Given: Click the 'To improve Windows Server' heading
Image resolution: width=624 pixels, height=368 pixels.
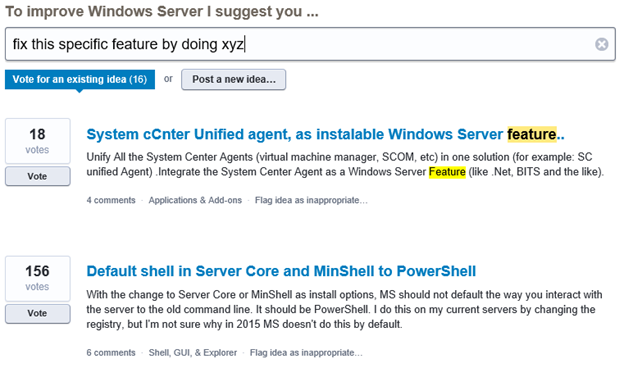Looking at the screenshot, I should [x=162, y=12].
